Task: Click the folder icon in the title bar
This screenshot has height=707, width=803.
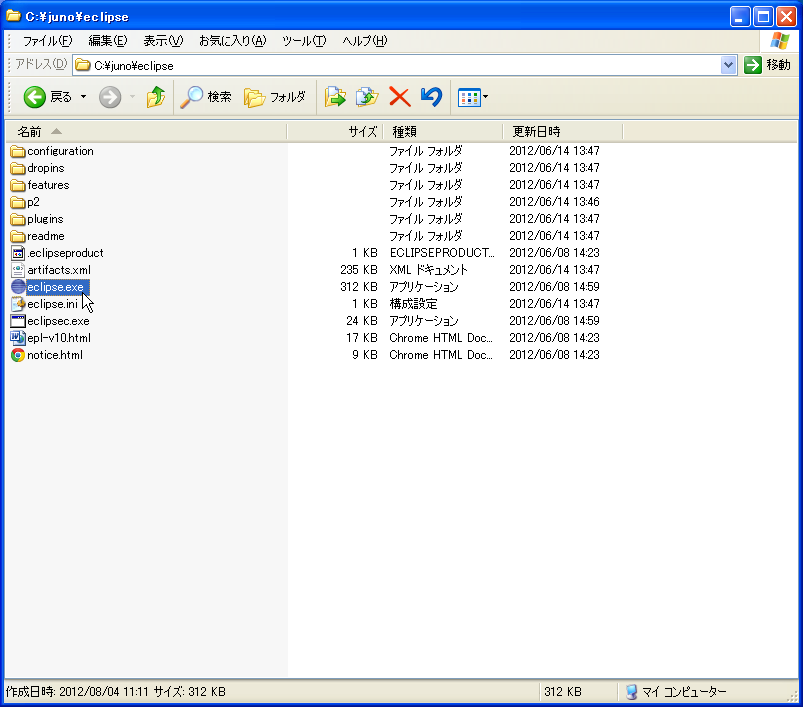Action: [14, 16]
